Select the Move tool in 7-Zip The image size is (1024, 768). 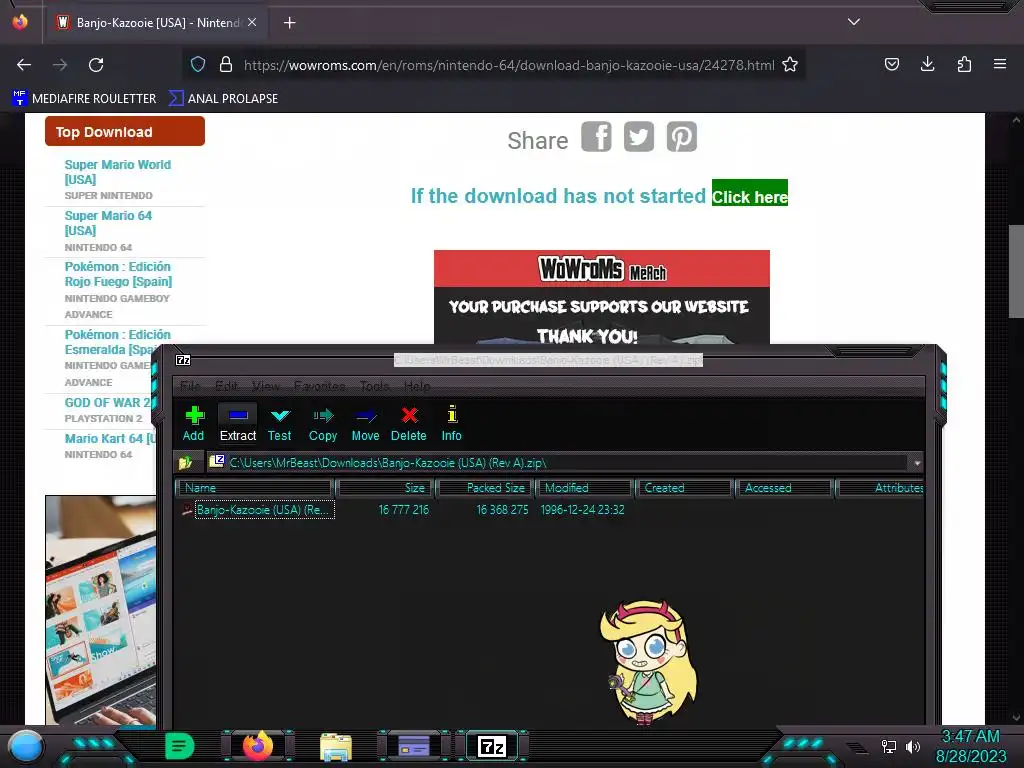tap(365, 424)
